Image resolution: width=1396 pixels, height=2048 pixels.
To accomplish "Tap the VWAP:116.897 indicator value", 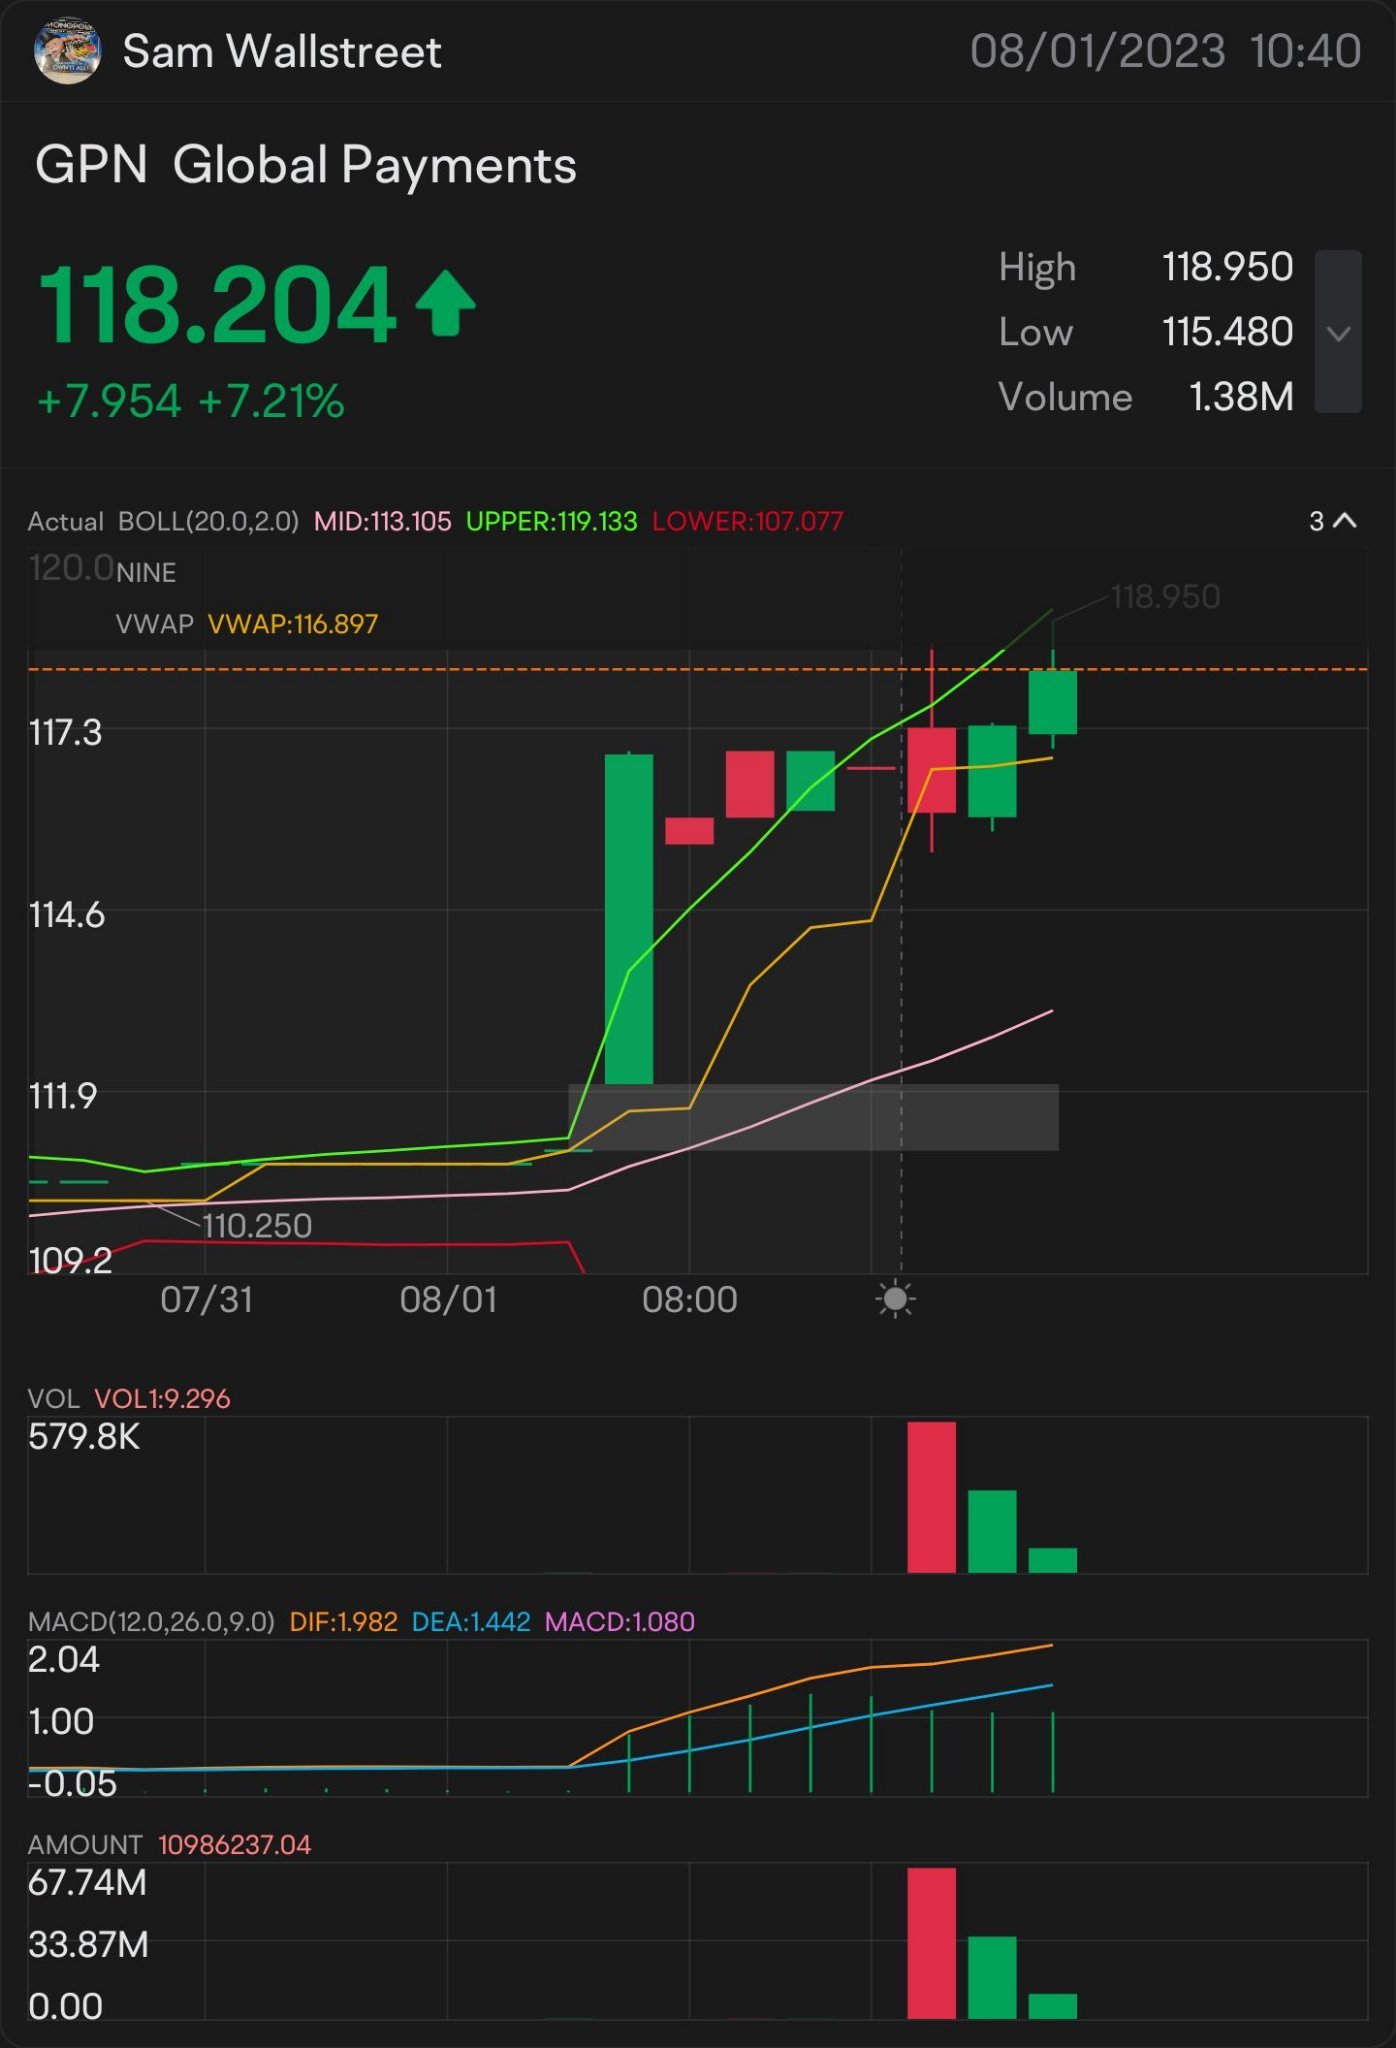I will [x=293, y=624].
